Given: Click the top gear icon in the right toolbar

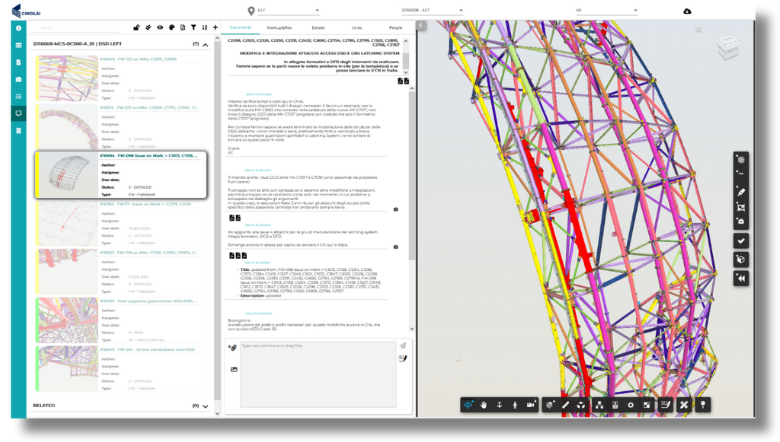Looking at the screenshot, I should [x=741, y=160].
